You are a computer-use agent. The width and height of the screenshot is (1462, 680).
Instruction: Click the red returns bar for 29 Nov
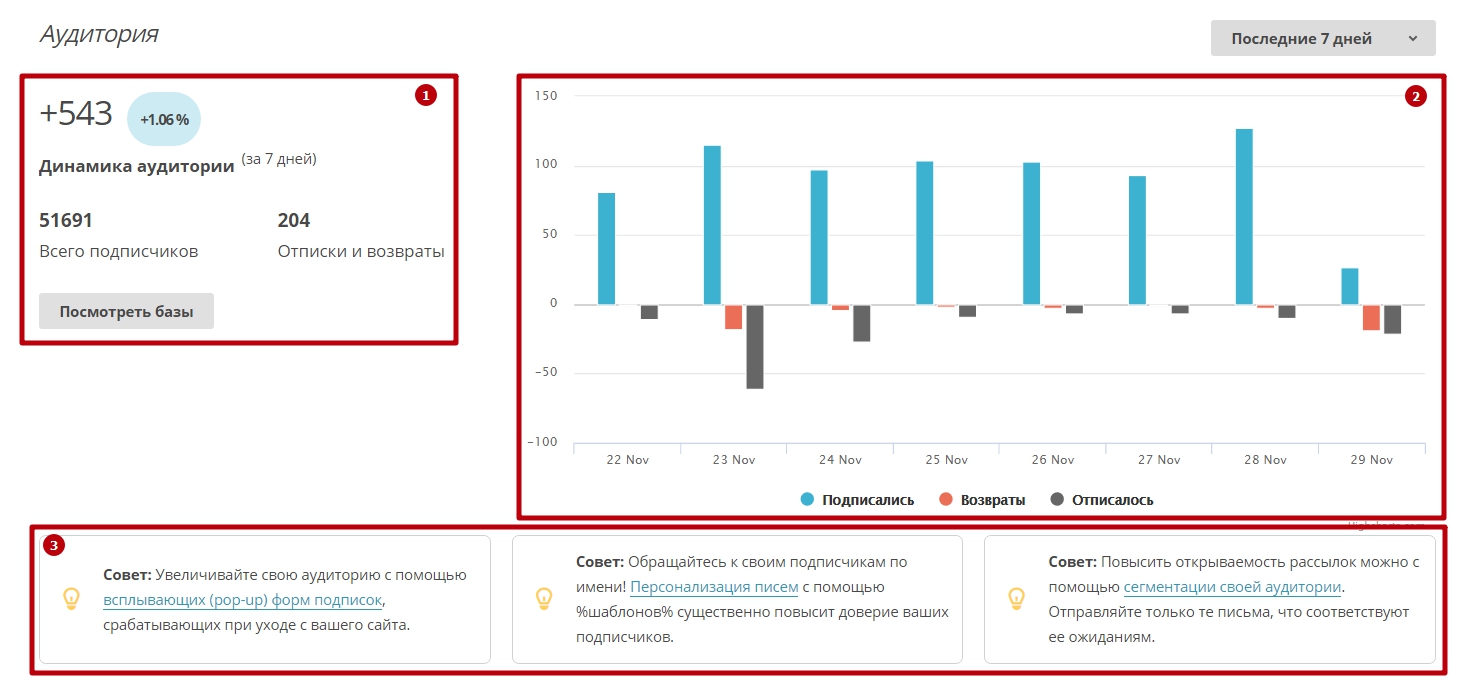1371,317
